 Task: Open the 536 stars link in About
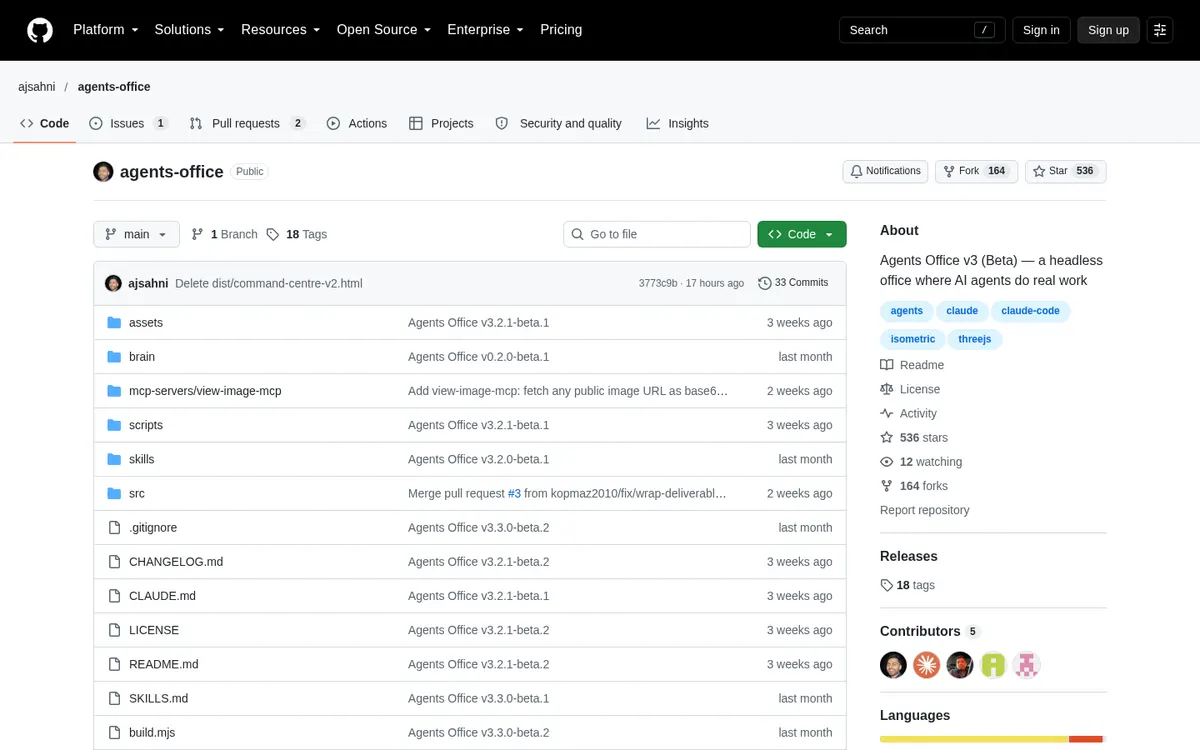click(x=914, y=437)
